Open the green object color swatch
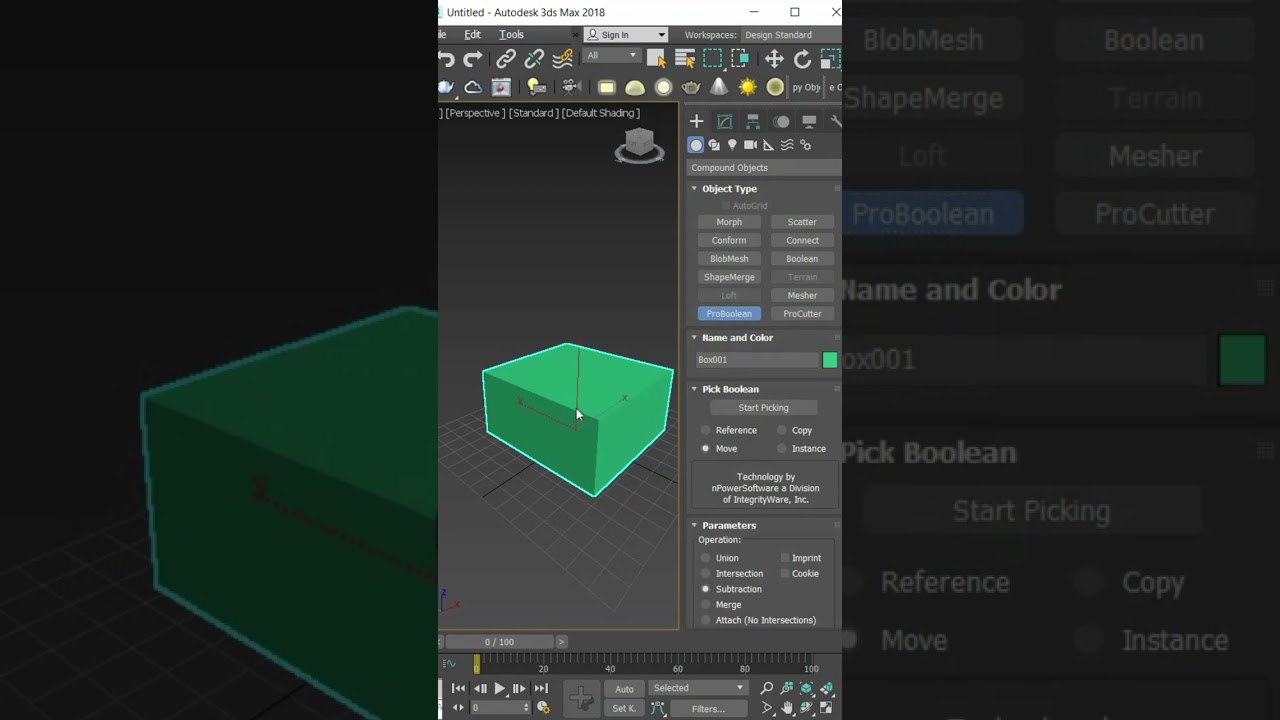The image size is (1280, 720). pyautogui.click(x=830, y=360)
